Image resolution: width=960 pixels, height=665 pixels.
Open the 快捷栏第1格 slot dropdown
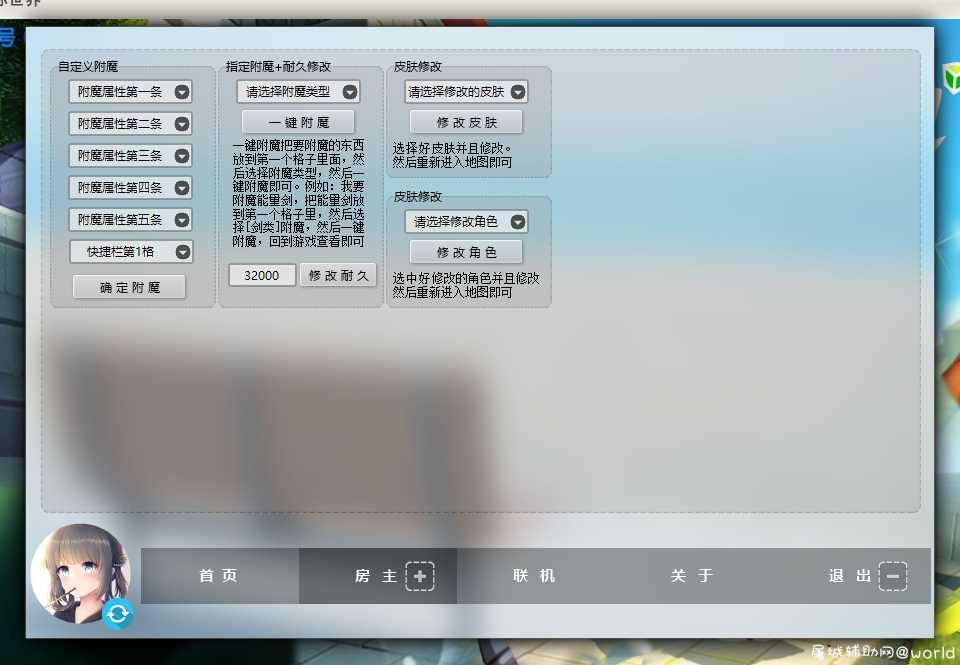click(x=131, y=252)
